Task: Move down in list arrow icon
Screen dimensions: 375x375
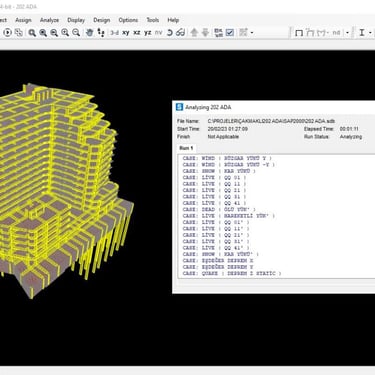Action: coord(205,32)
